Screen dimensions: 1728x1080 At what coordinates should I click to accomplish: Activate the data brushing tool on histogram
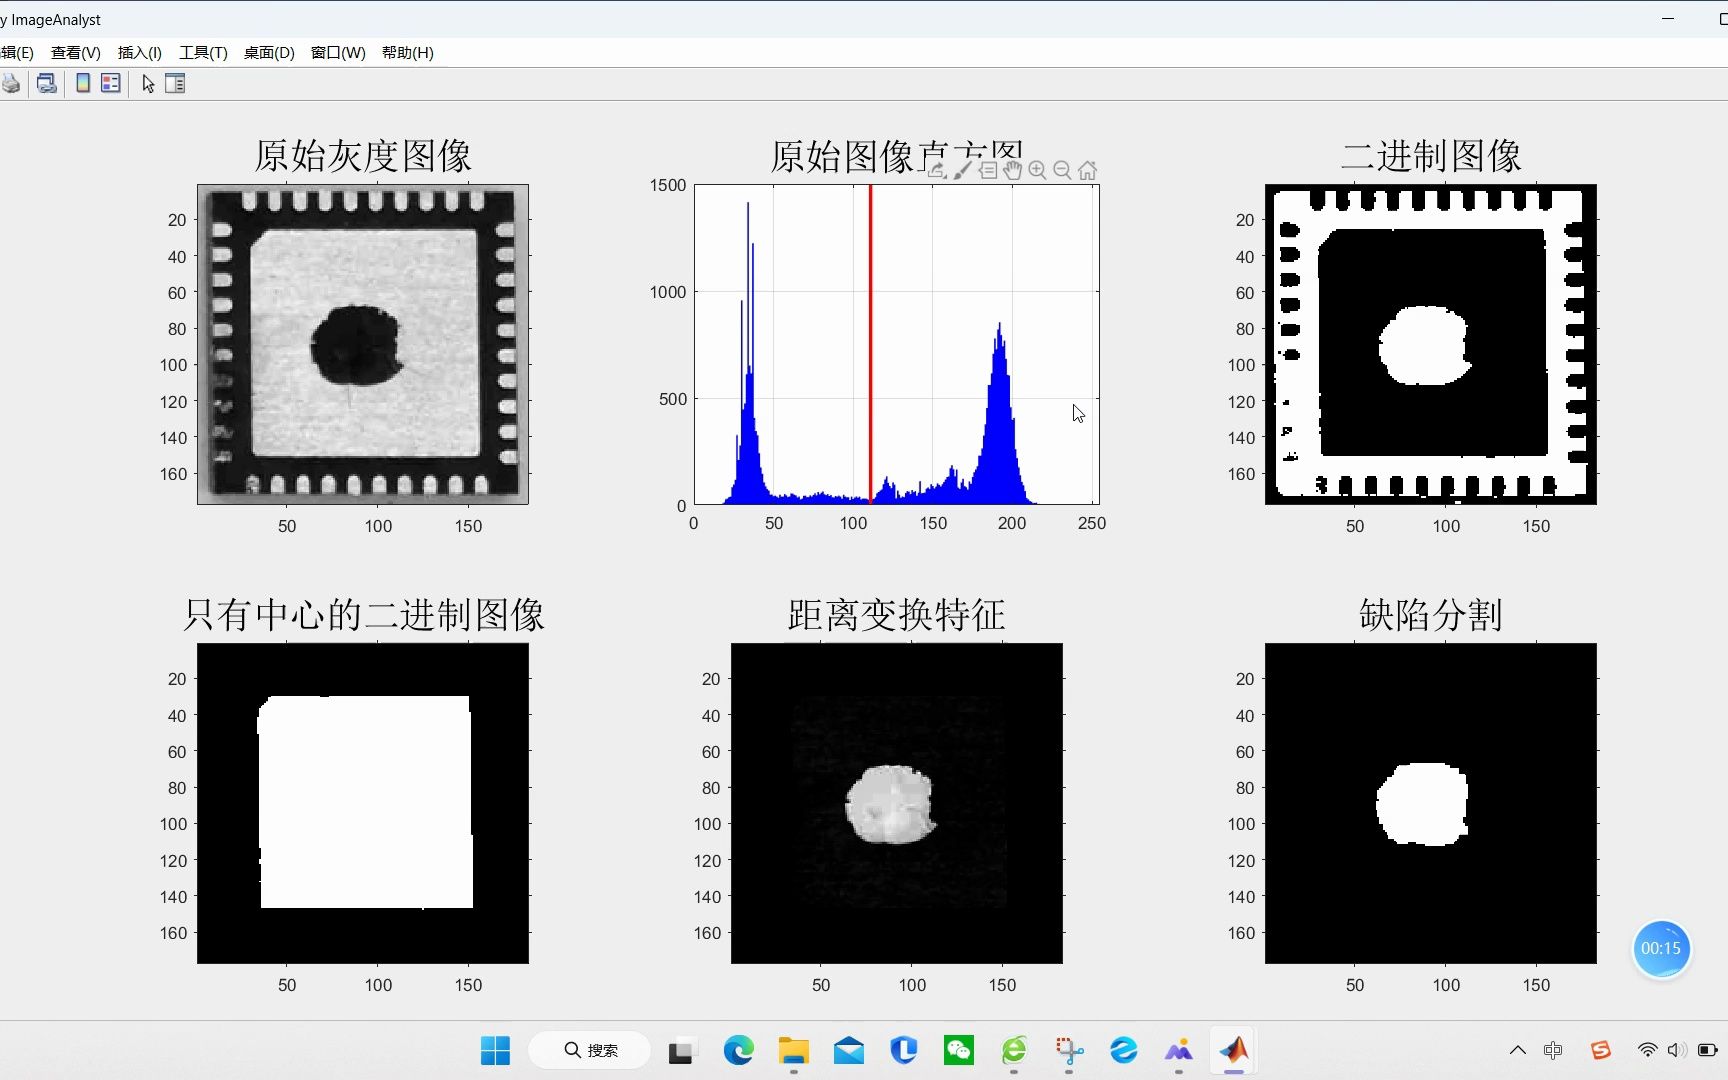[962, 170]
